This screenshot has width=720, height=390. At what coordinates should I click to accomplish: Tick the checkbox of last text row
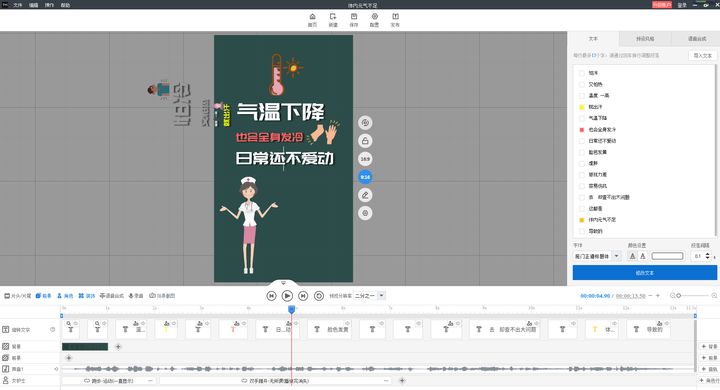(x=582, y=231)
